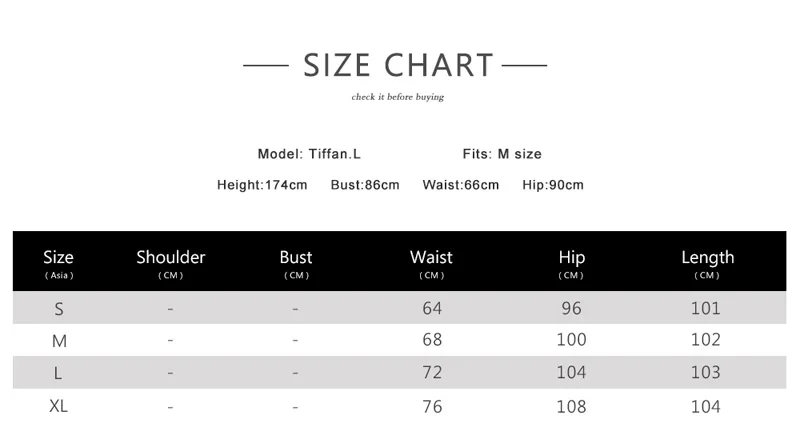Click waist value 68 for size M
Screen dimensions: 800x423
432,340
